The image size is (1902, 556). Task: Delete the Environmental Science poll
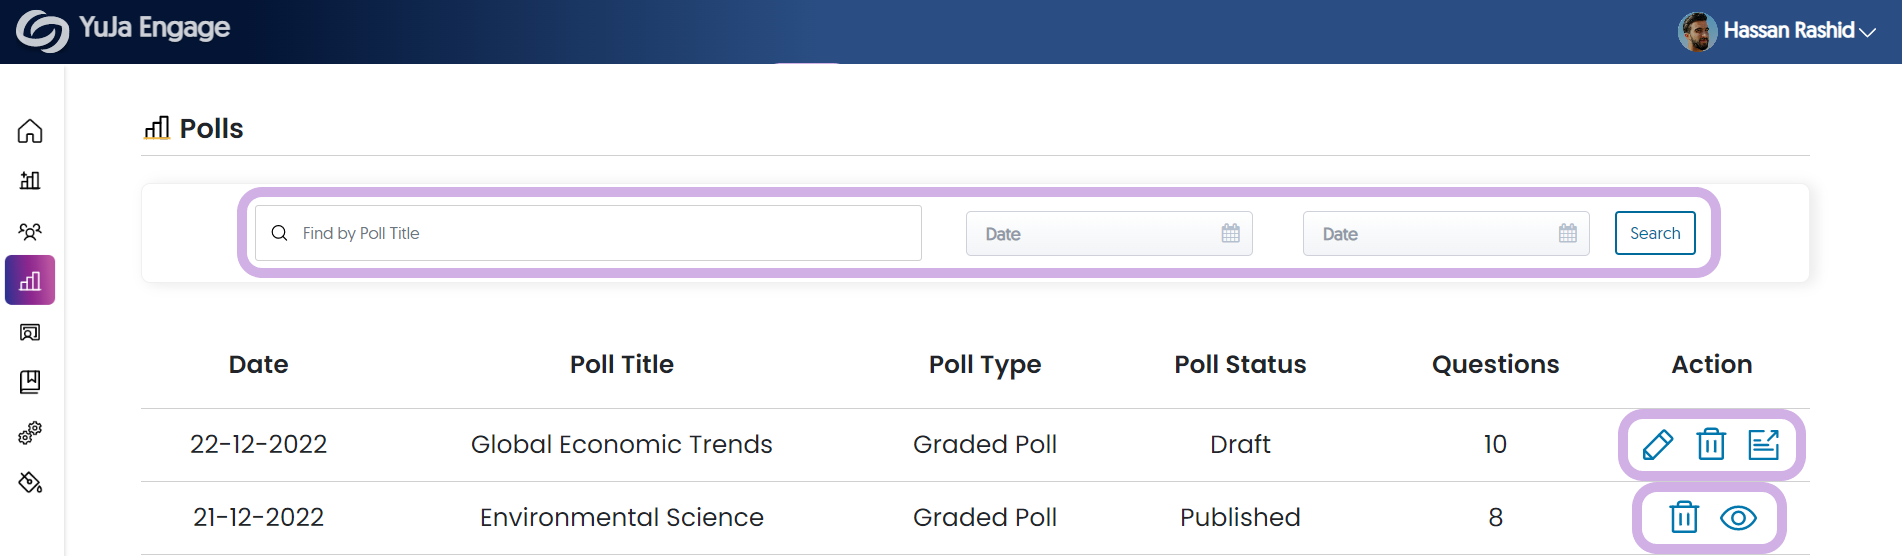pos(1684,517)
